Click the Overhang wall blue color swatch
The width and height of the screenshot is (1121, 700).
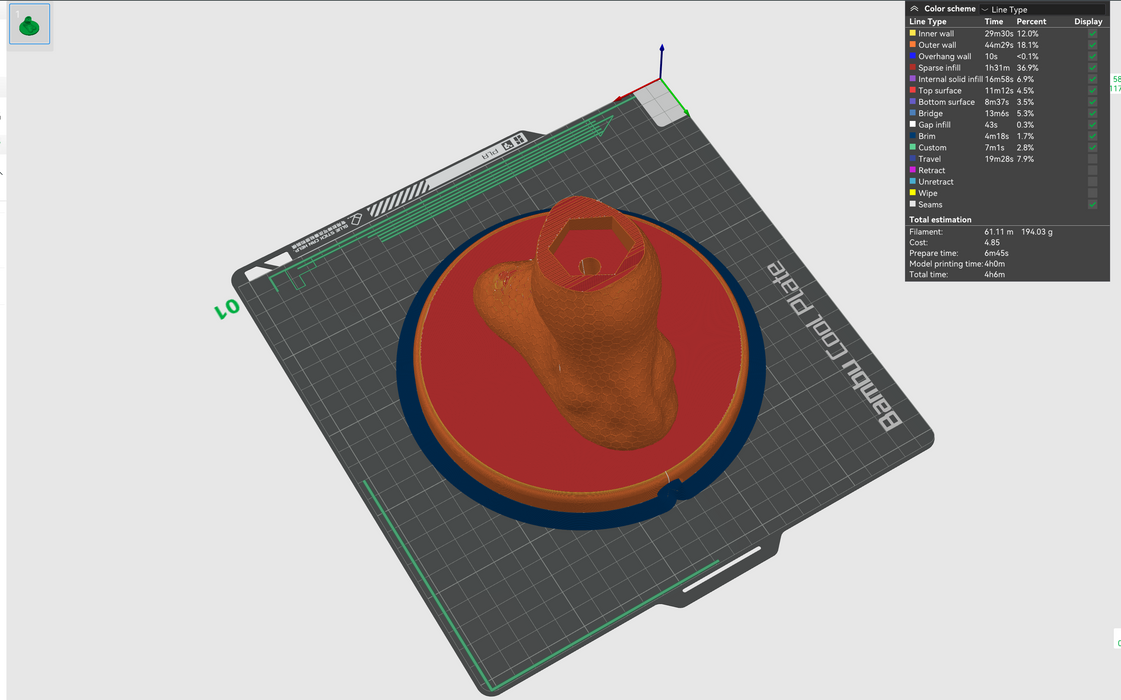point(912,57)
